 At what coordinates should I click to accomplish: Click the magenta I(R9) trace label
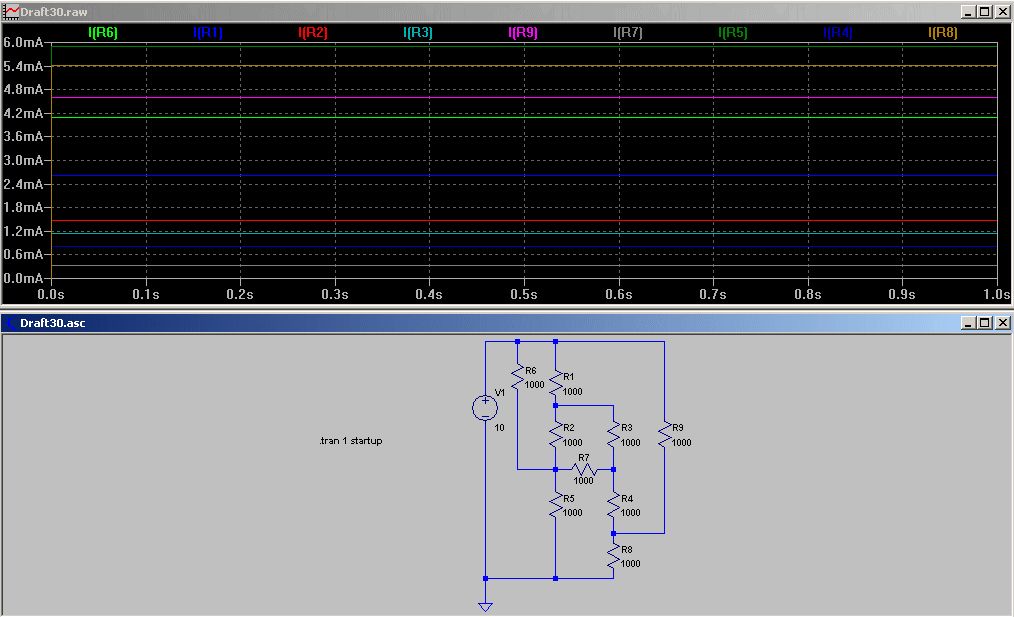pos(523,33)
